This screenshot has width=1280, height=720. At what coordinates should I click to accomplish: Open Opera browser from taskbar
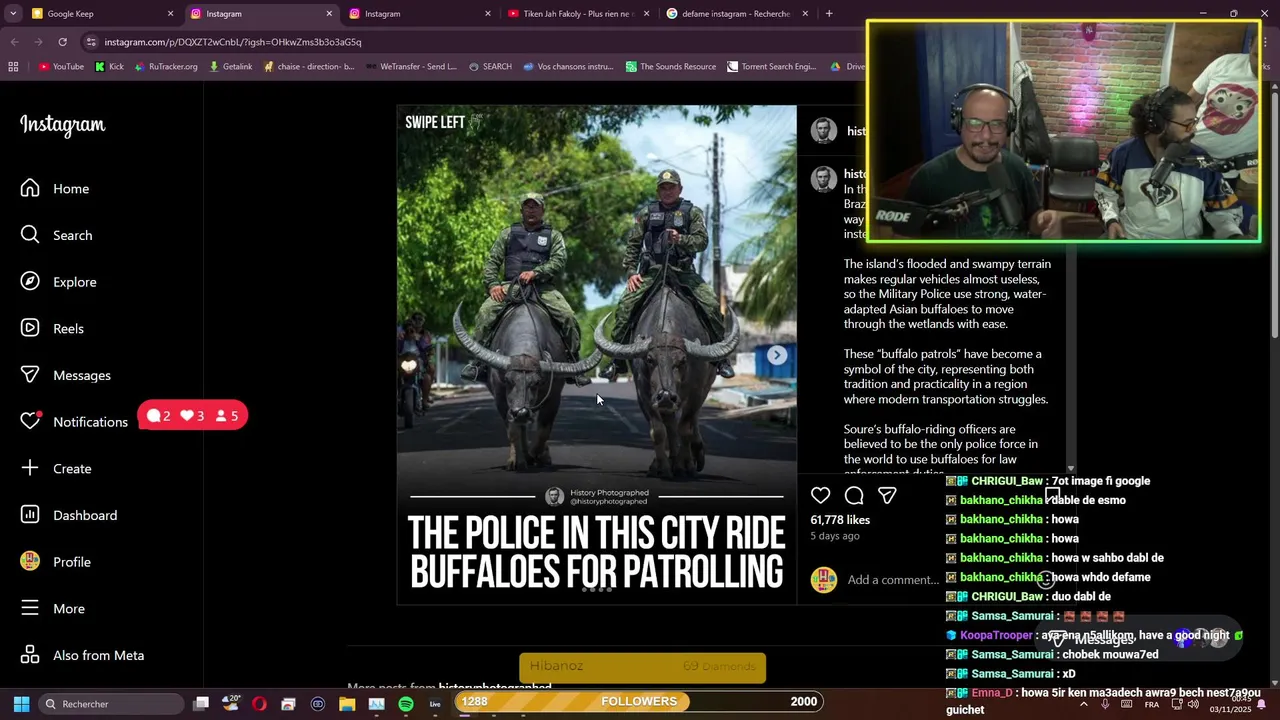pyautogui.click(x=259, y=704)
